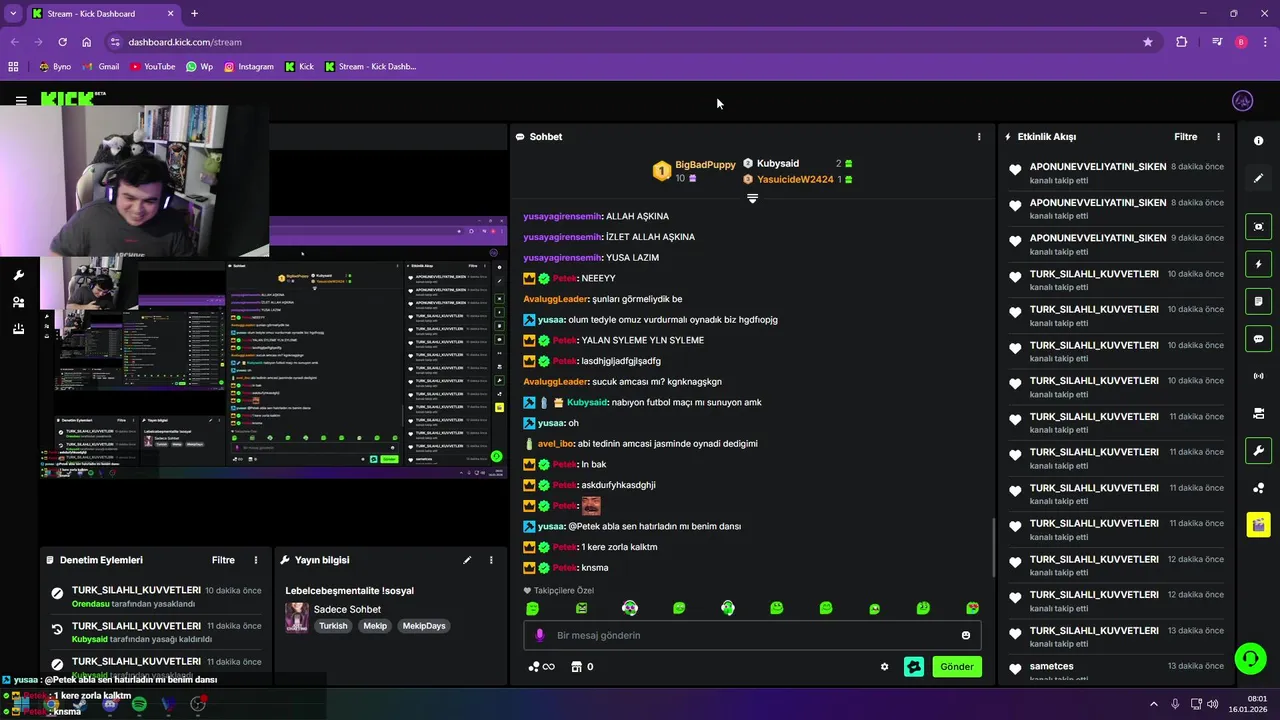Toggle the lightning activity feed widget icon
The width and height of the screenshot is (1280, 720).
coord(1258,264)
